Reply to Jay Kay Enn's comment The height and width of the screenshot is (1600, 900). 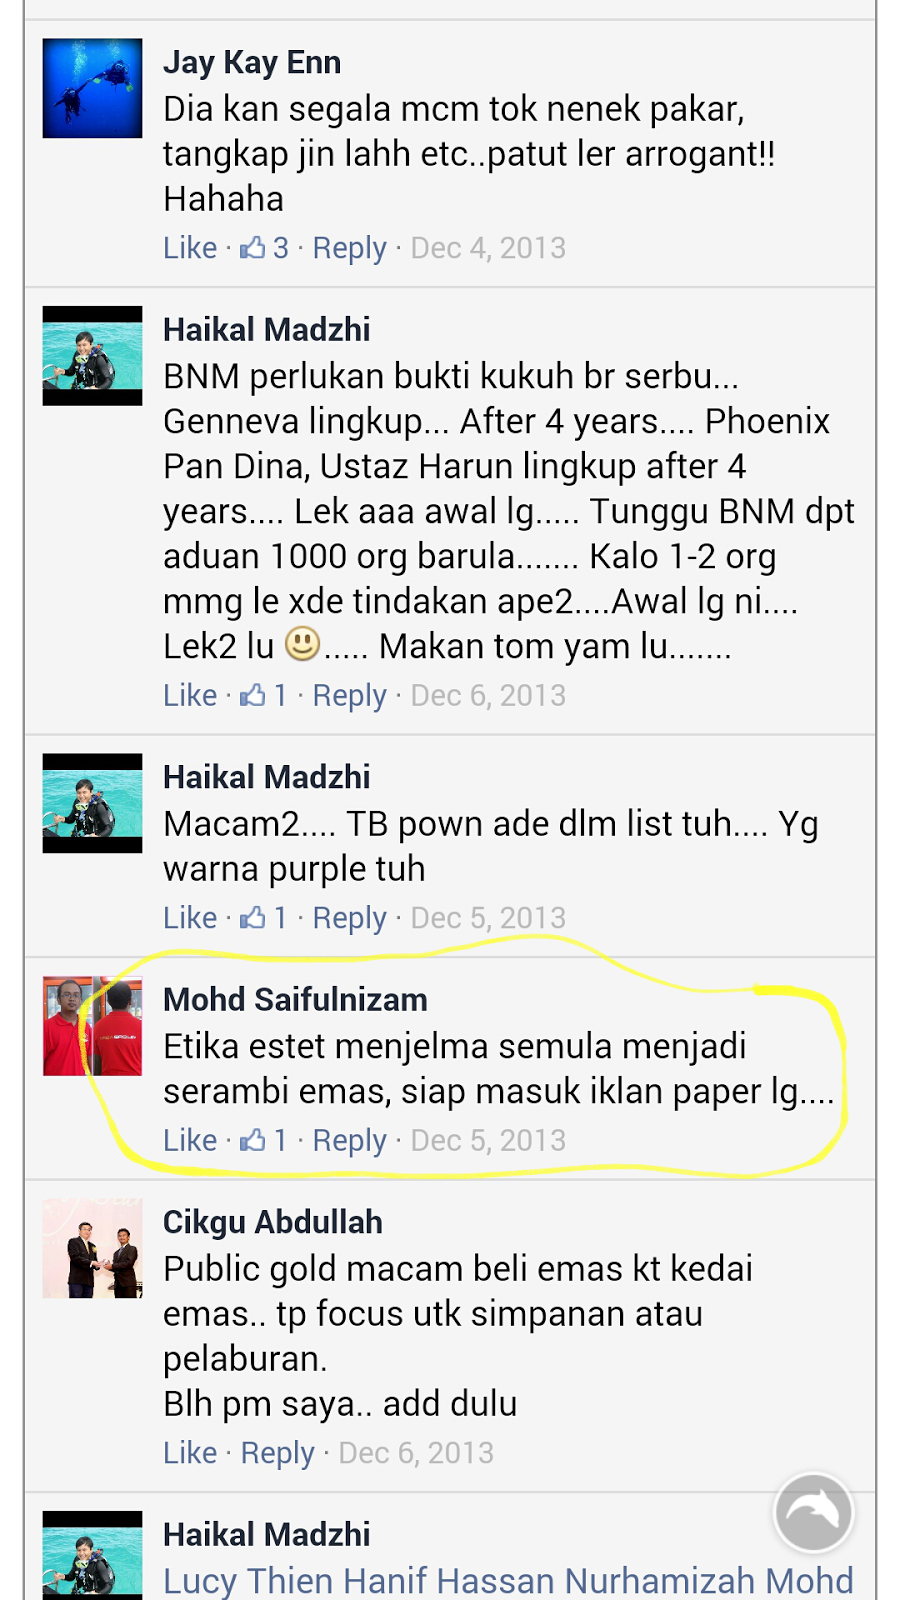coord(349,248)
